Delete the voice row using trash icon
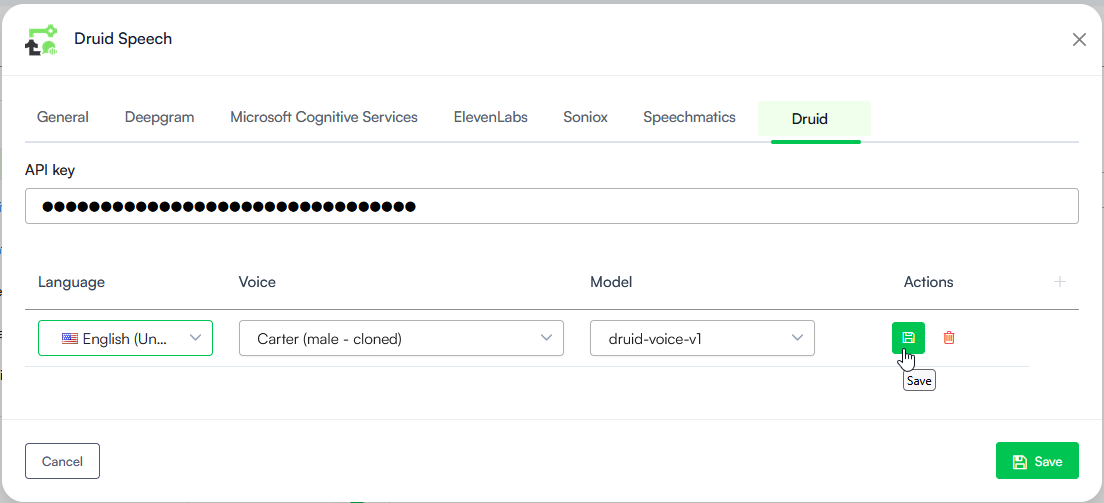This screenshot has height=503, width=1104. (949, 338)
